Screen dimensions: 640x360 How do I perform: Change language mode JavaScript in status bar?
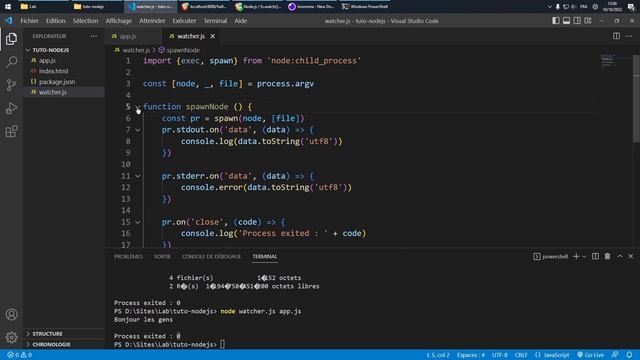pyautogui.click(x=552, y=355)
